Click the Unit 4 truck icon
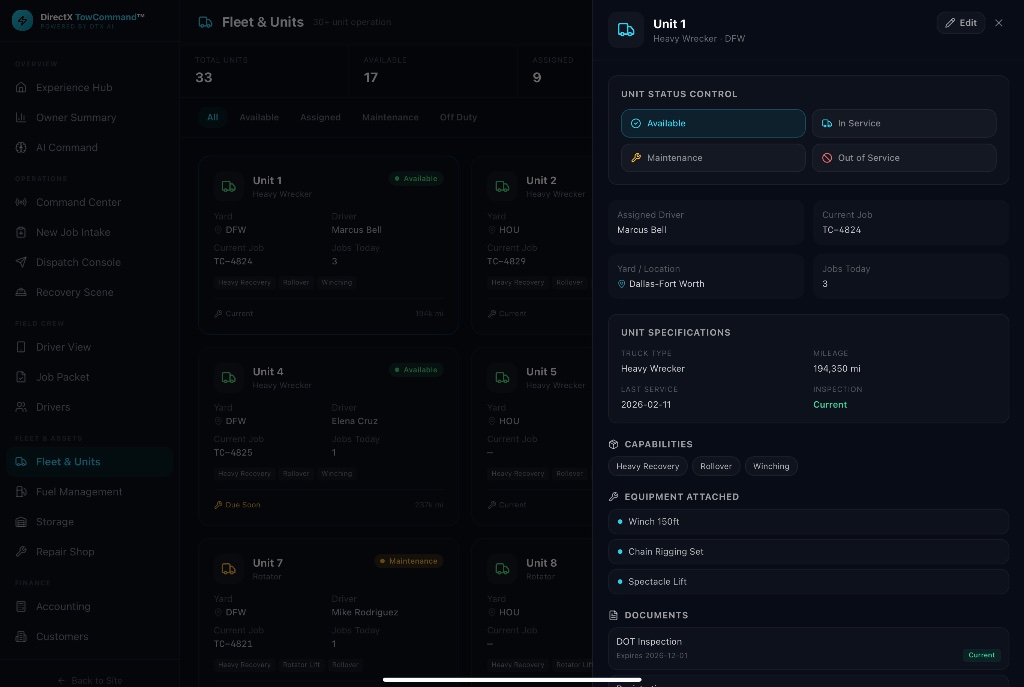Viewport: 1024px width, 687px height. coord(229,377)
